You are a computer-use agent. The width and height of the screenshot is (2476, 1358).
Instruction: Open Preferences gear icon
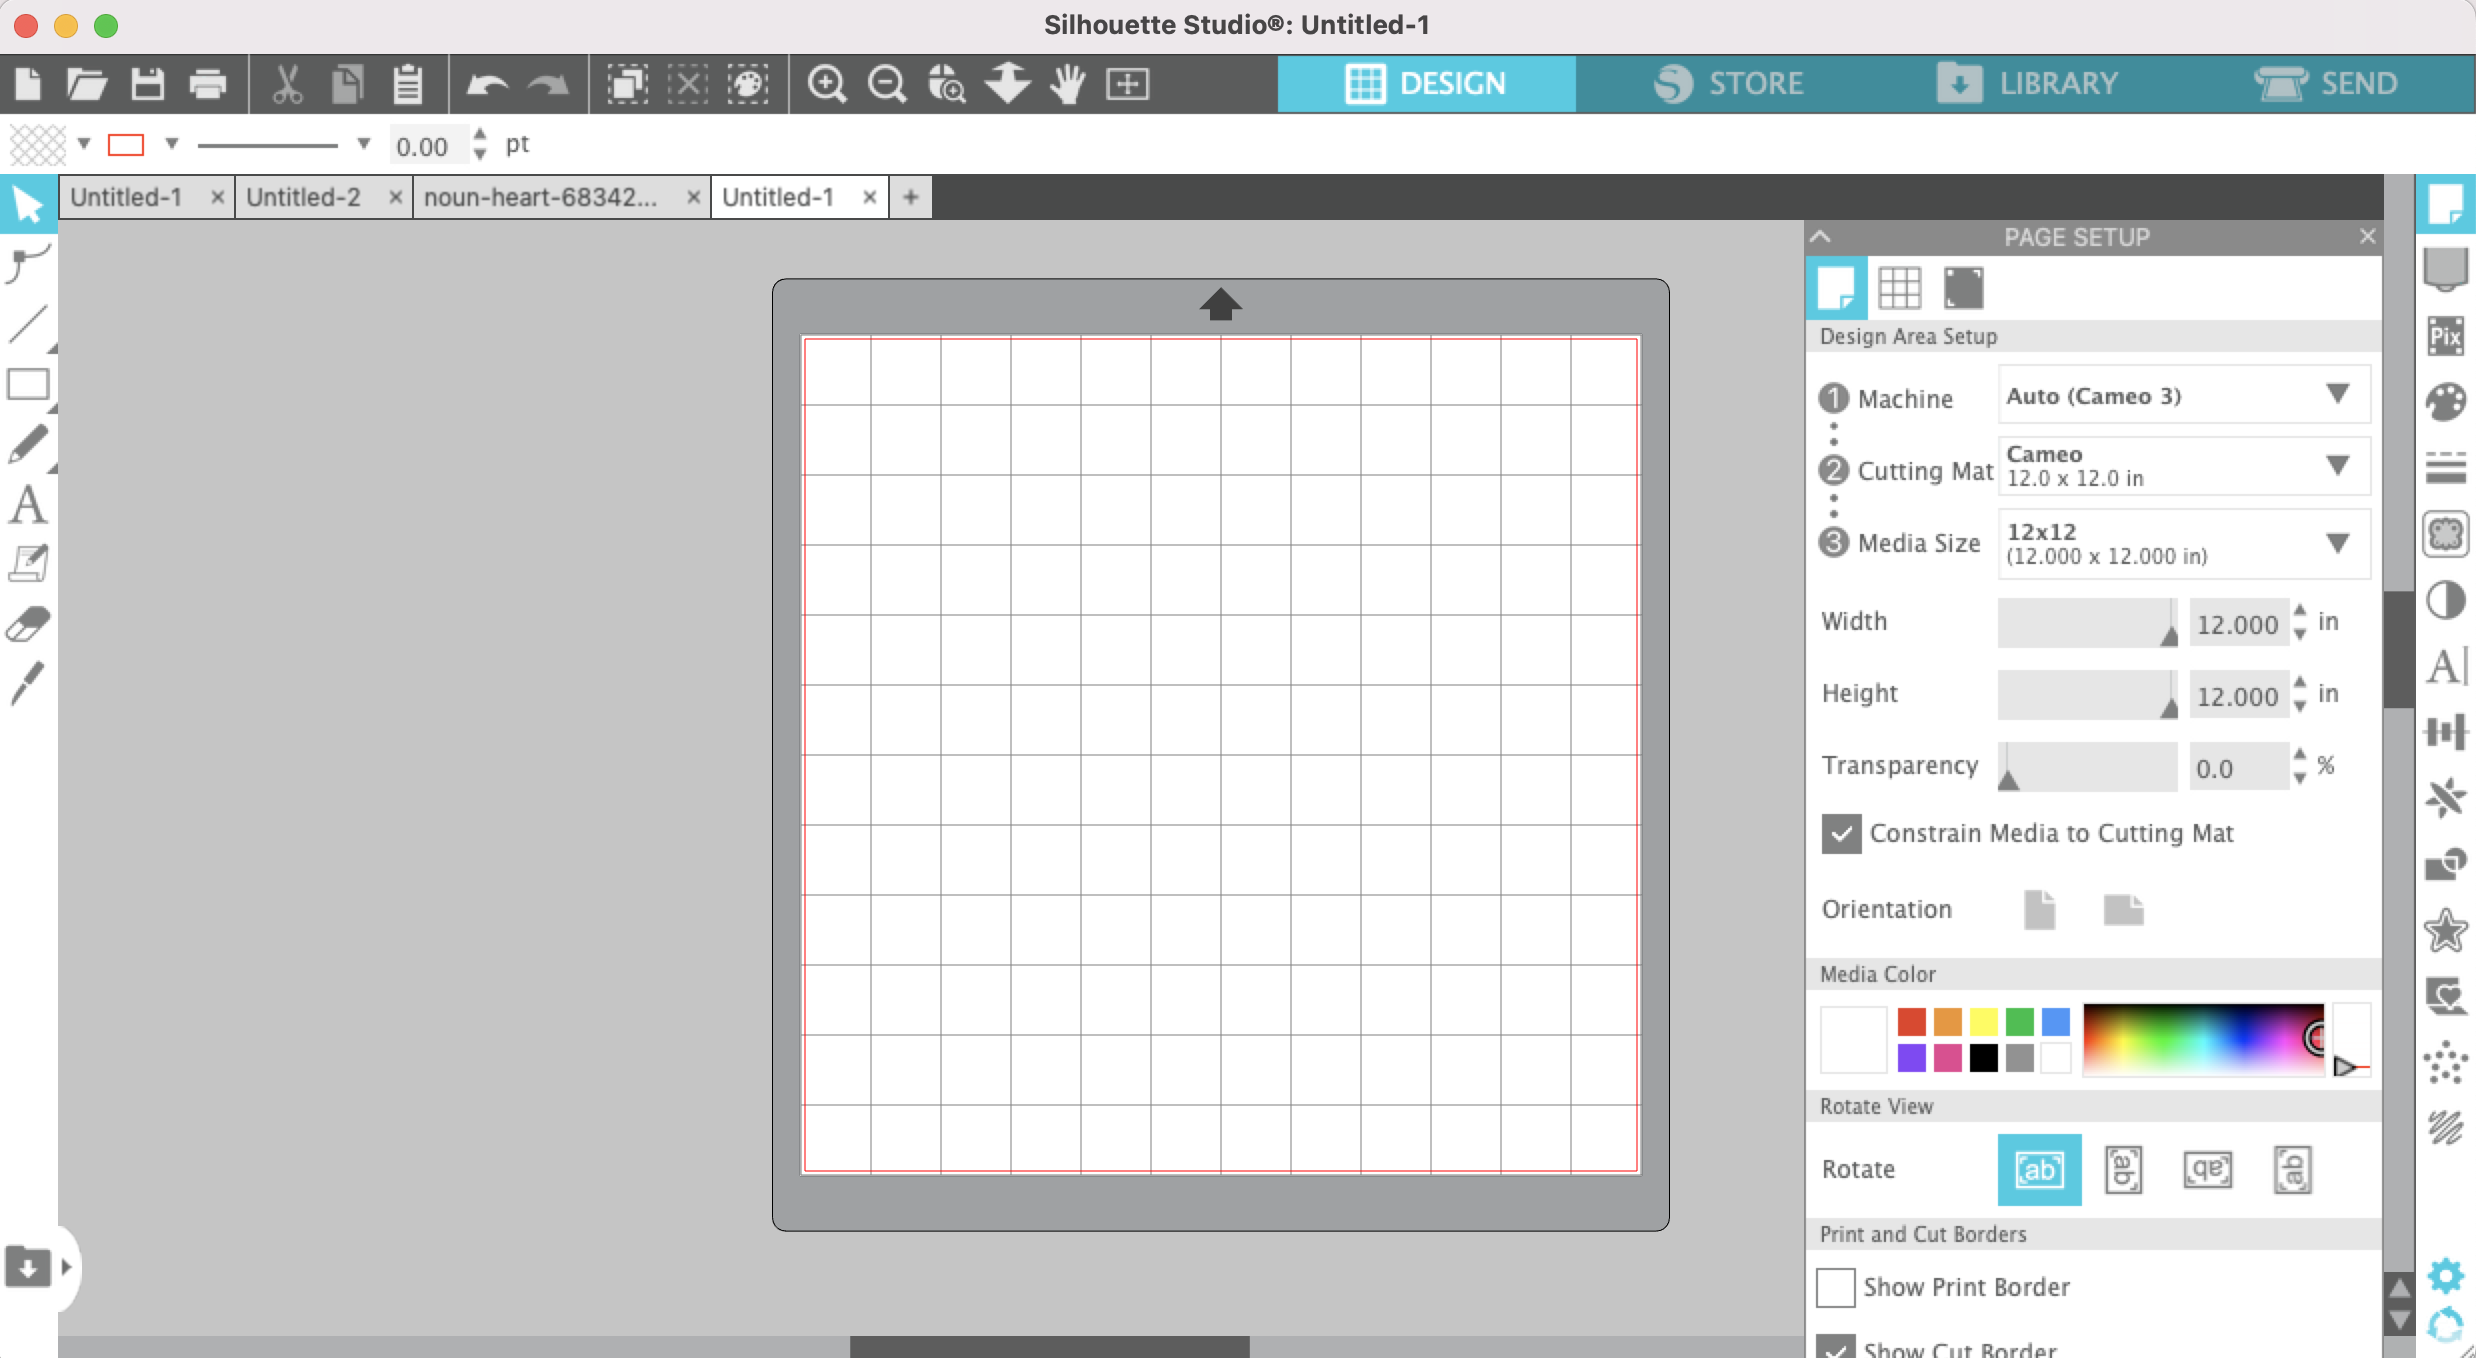pyautogui.click(x=2445, y=1276)
